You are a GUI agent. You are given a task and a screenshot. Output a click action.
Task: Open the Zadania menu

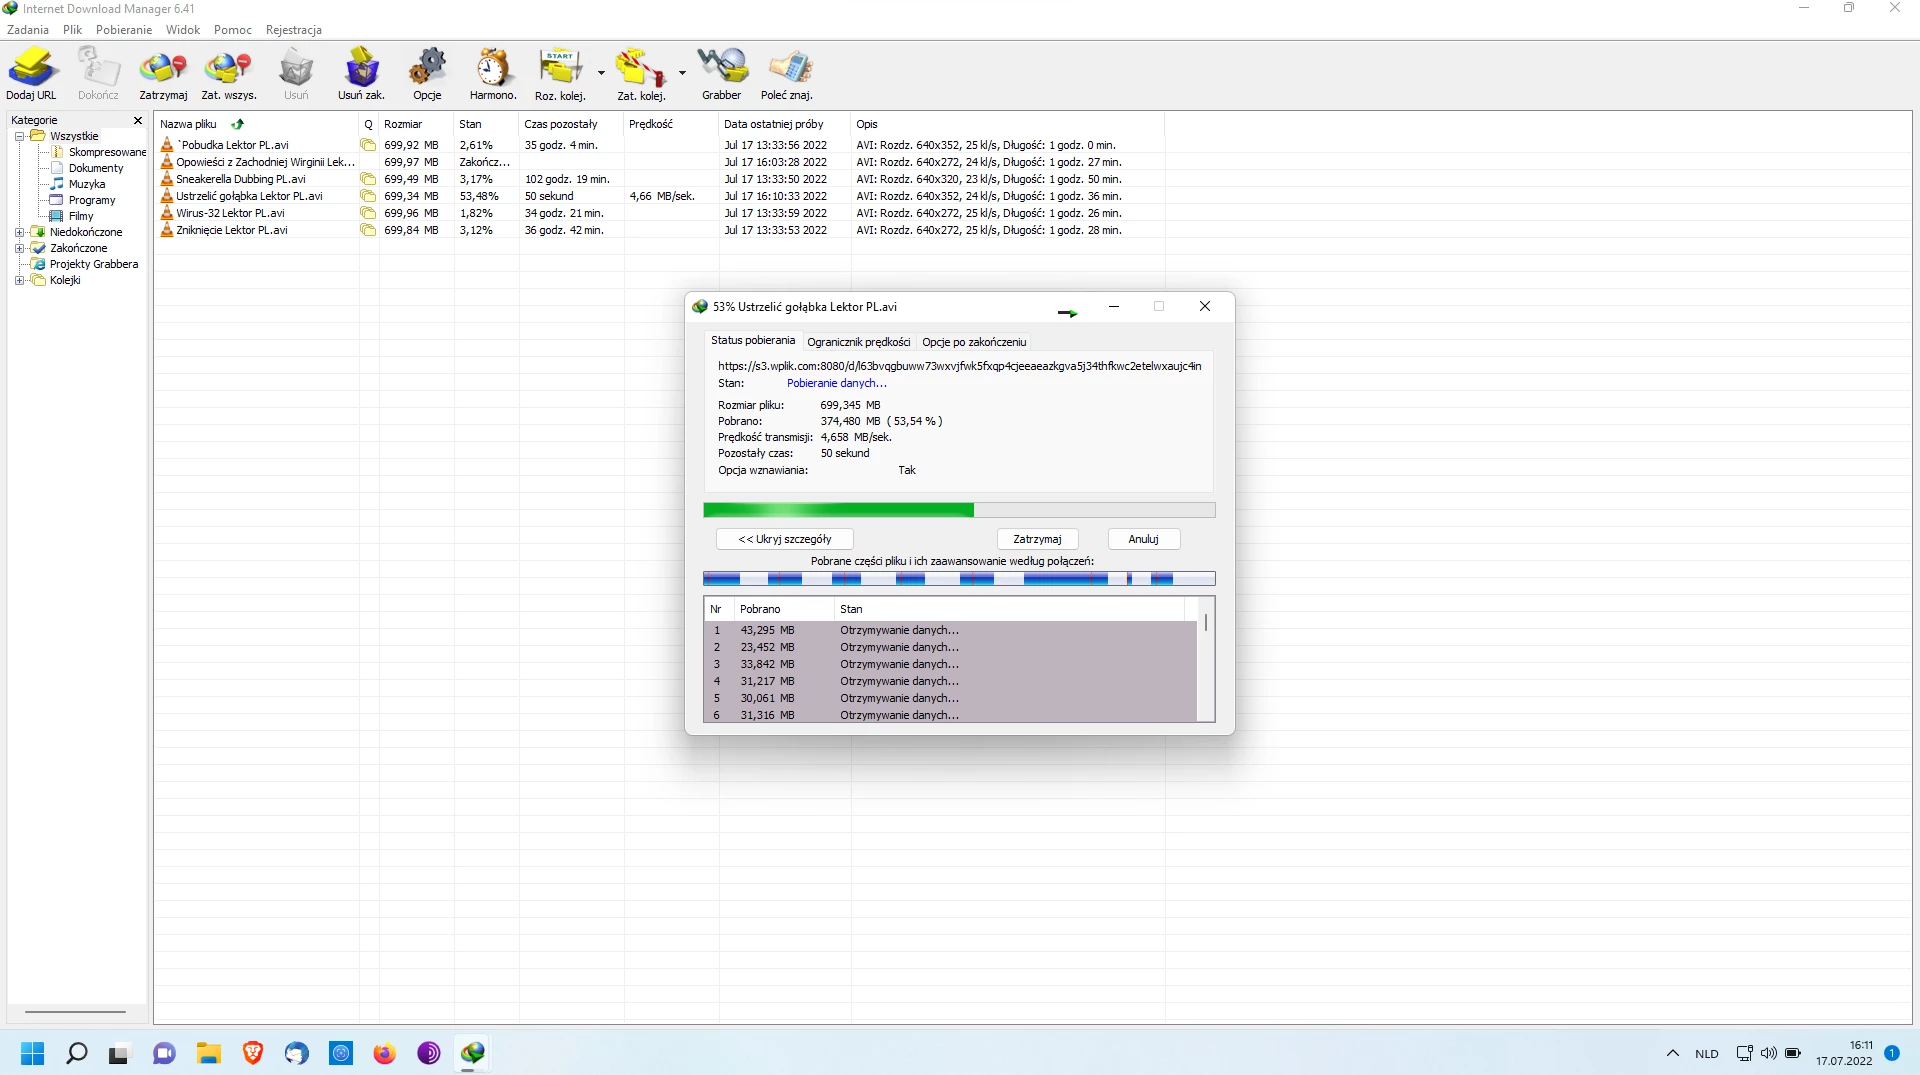[x=28, y=30]
